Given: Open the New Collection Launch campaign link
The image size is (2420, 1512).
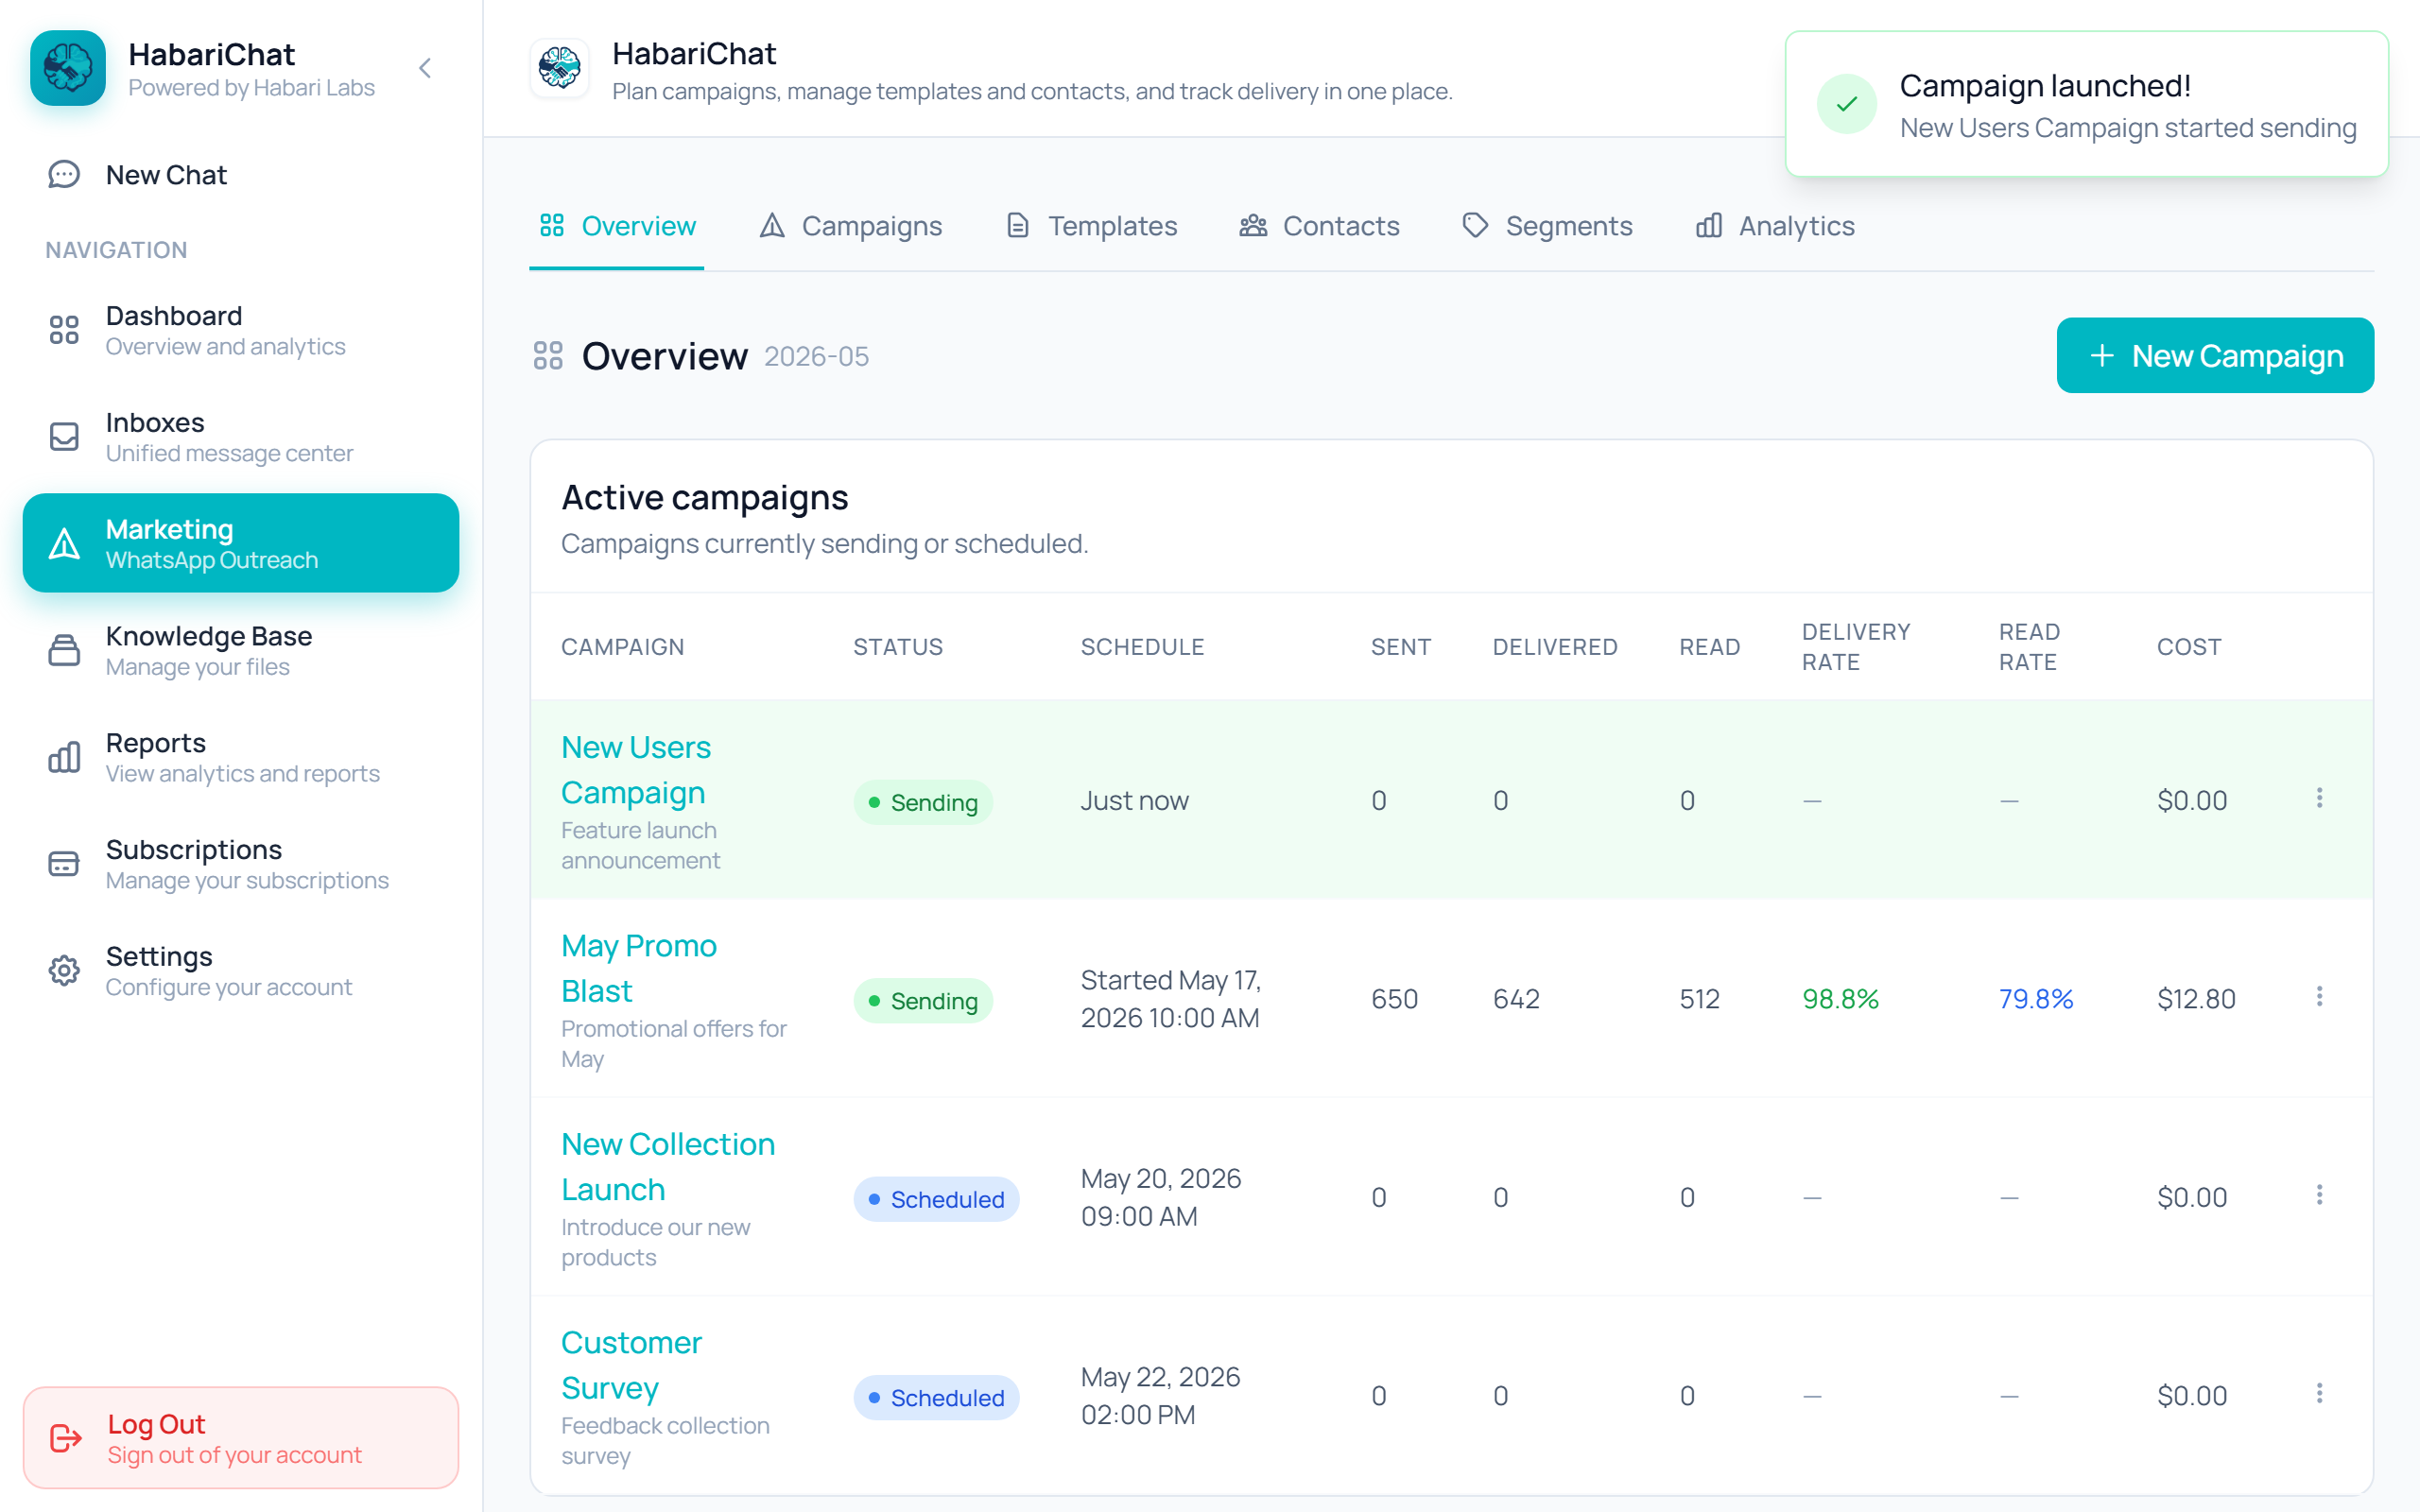Looking at the screenshot, I should click(x=668, y=1166).
